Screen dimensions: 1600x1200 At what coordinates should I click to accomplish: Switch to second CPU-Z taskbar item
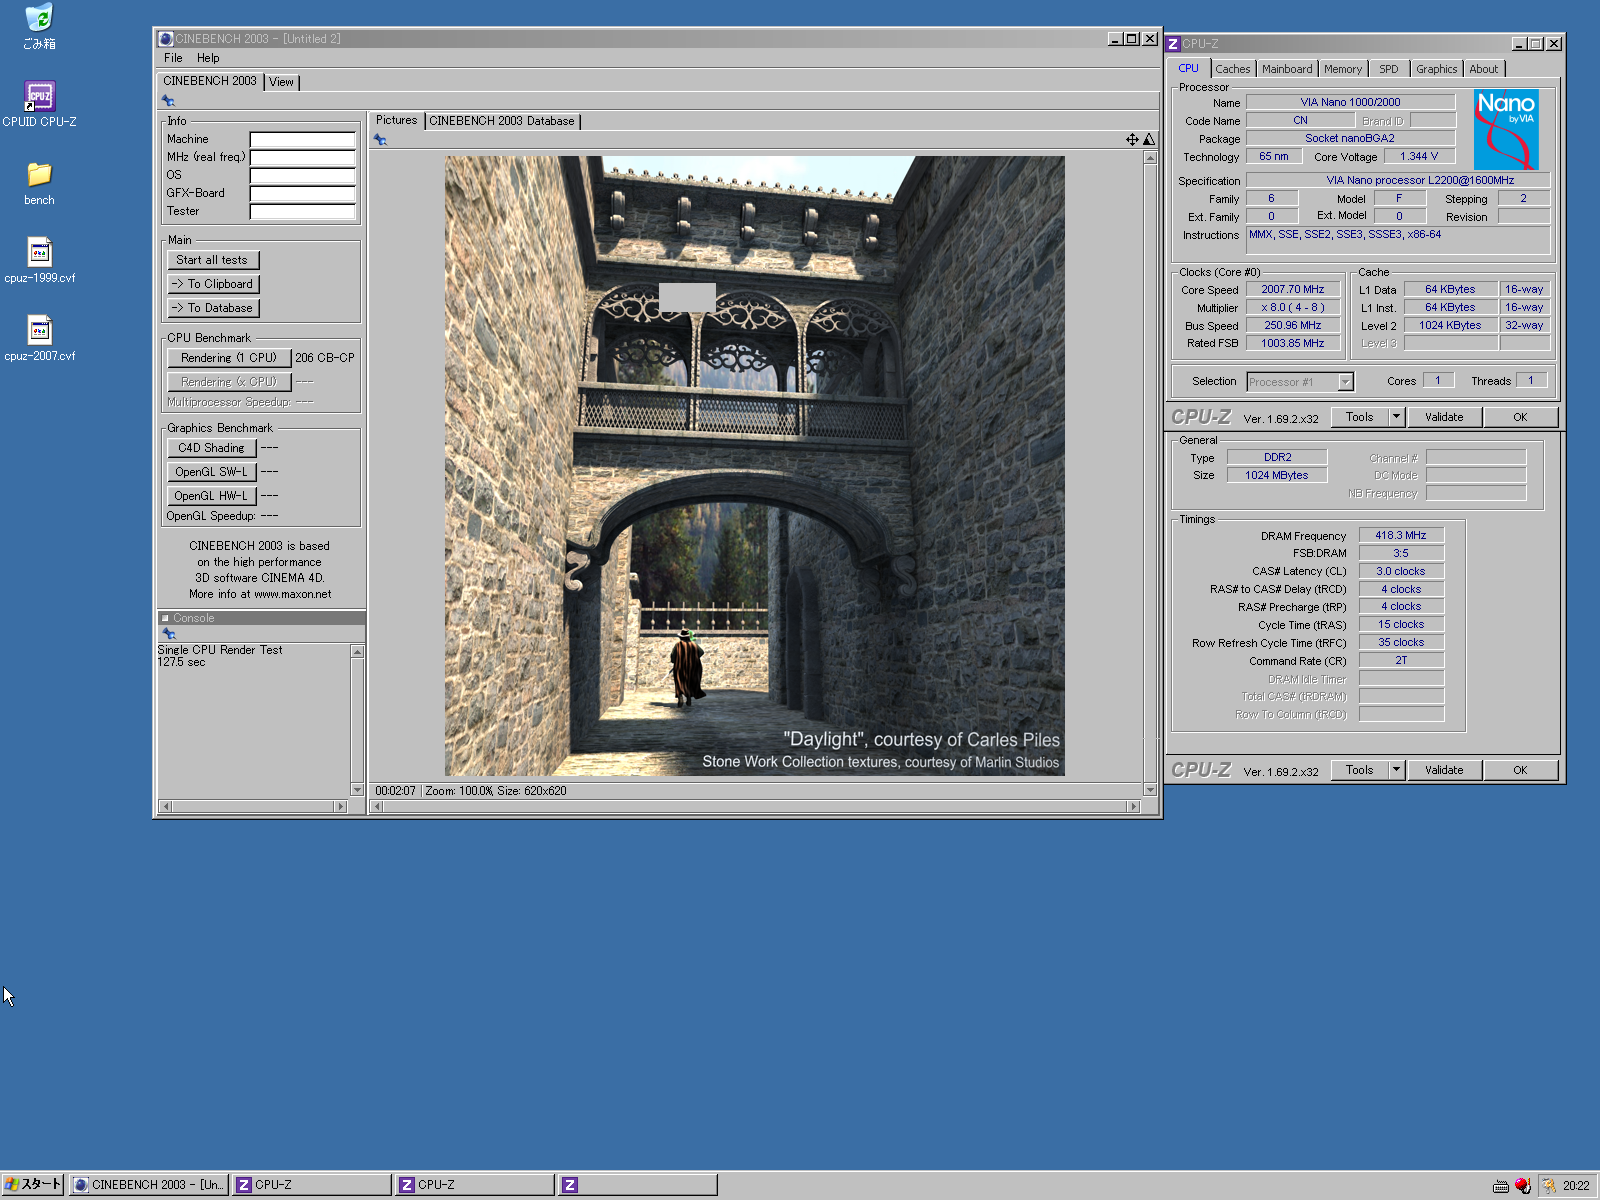475,1185
